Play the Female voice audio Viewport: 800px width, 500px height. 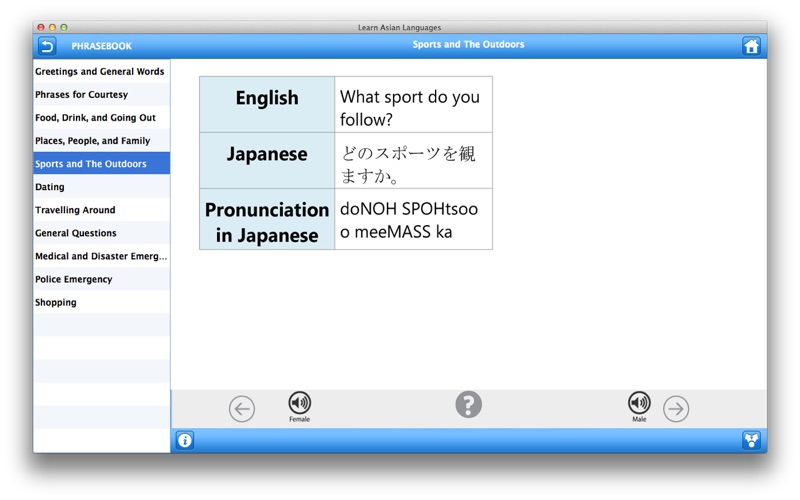click(299, 407)
